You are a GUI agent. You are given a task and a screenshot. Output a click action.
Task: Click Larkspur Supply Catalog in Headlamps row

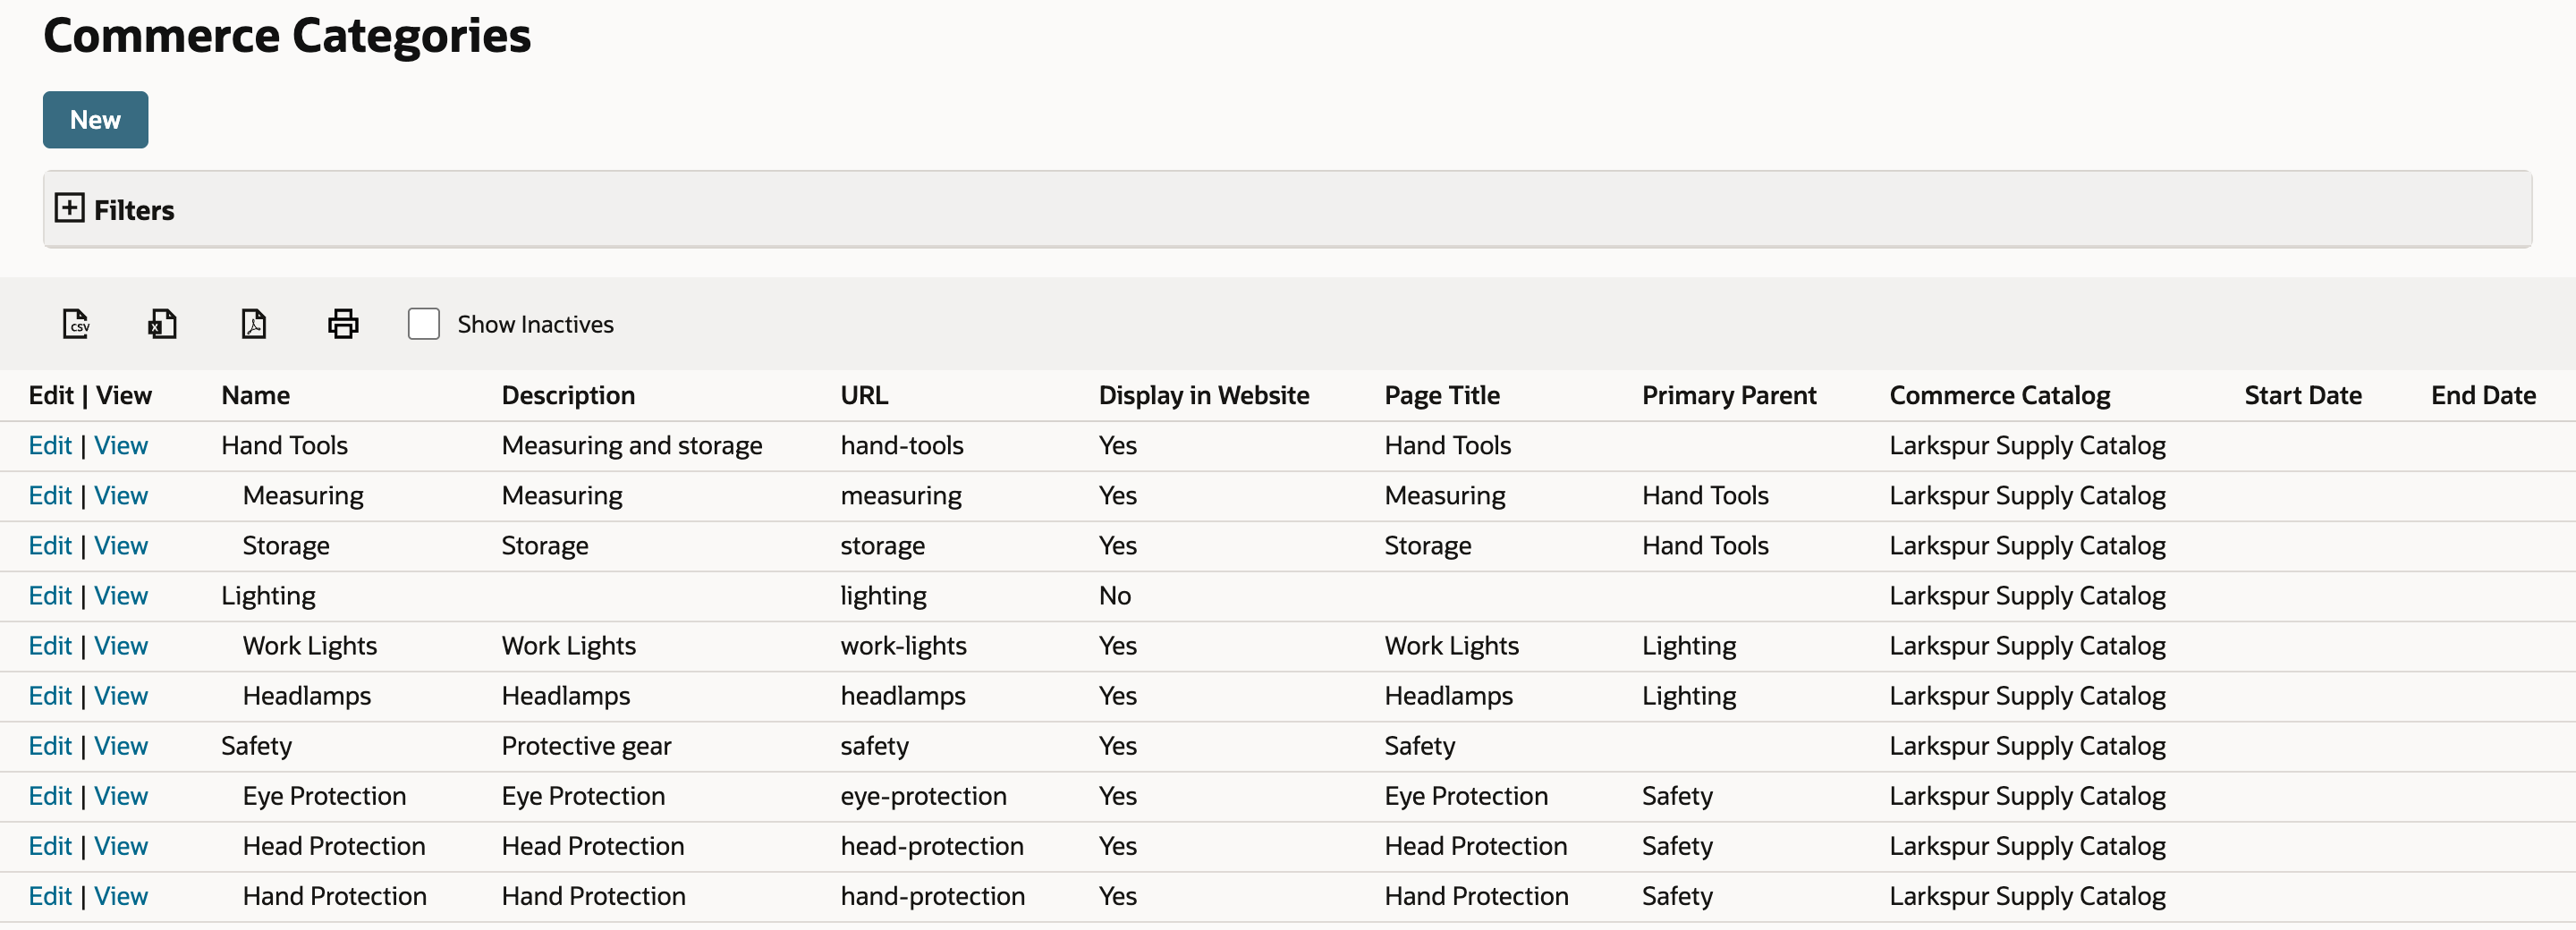(2028, 696)
